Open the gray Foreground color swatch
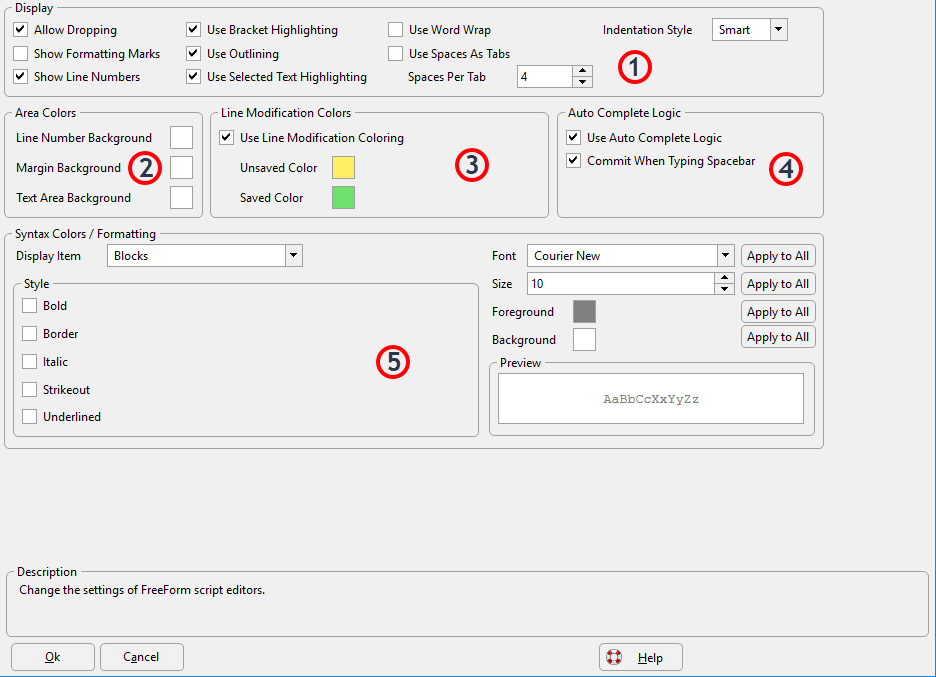This screenshot has height=677, width=936. pos(584,311)
